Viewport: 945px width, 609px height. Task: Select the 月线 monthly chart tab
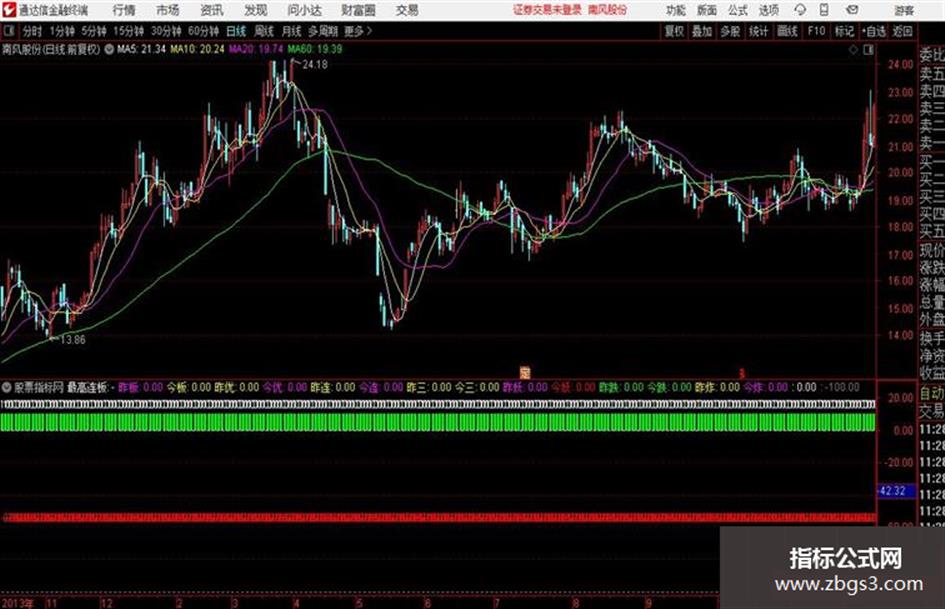pos(292,31)
